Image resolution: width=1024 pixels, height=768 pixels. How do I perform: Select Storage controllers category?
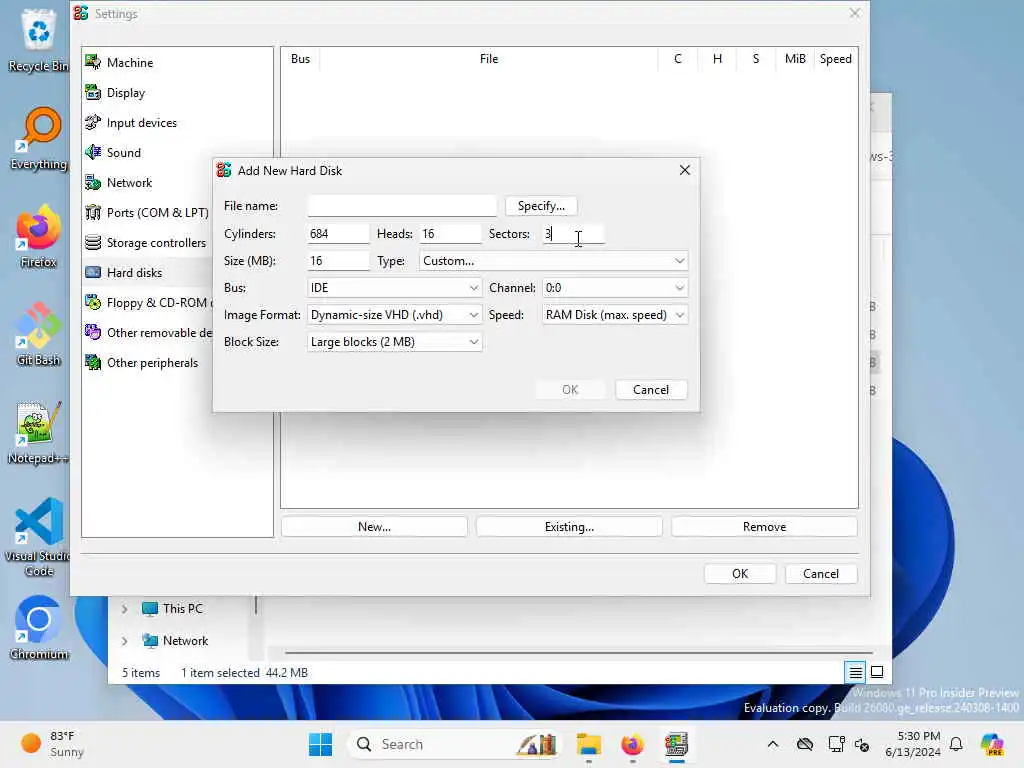(x=148, y=243)
